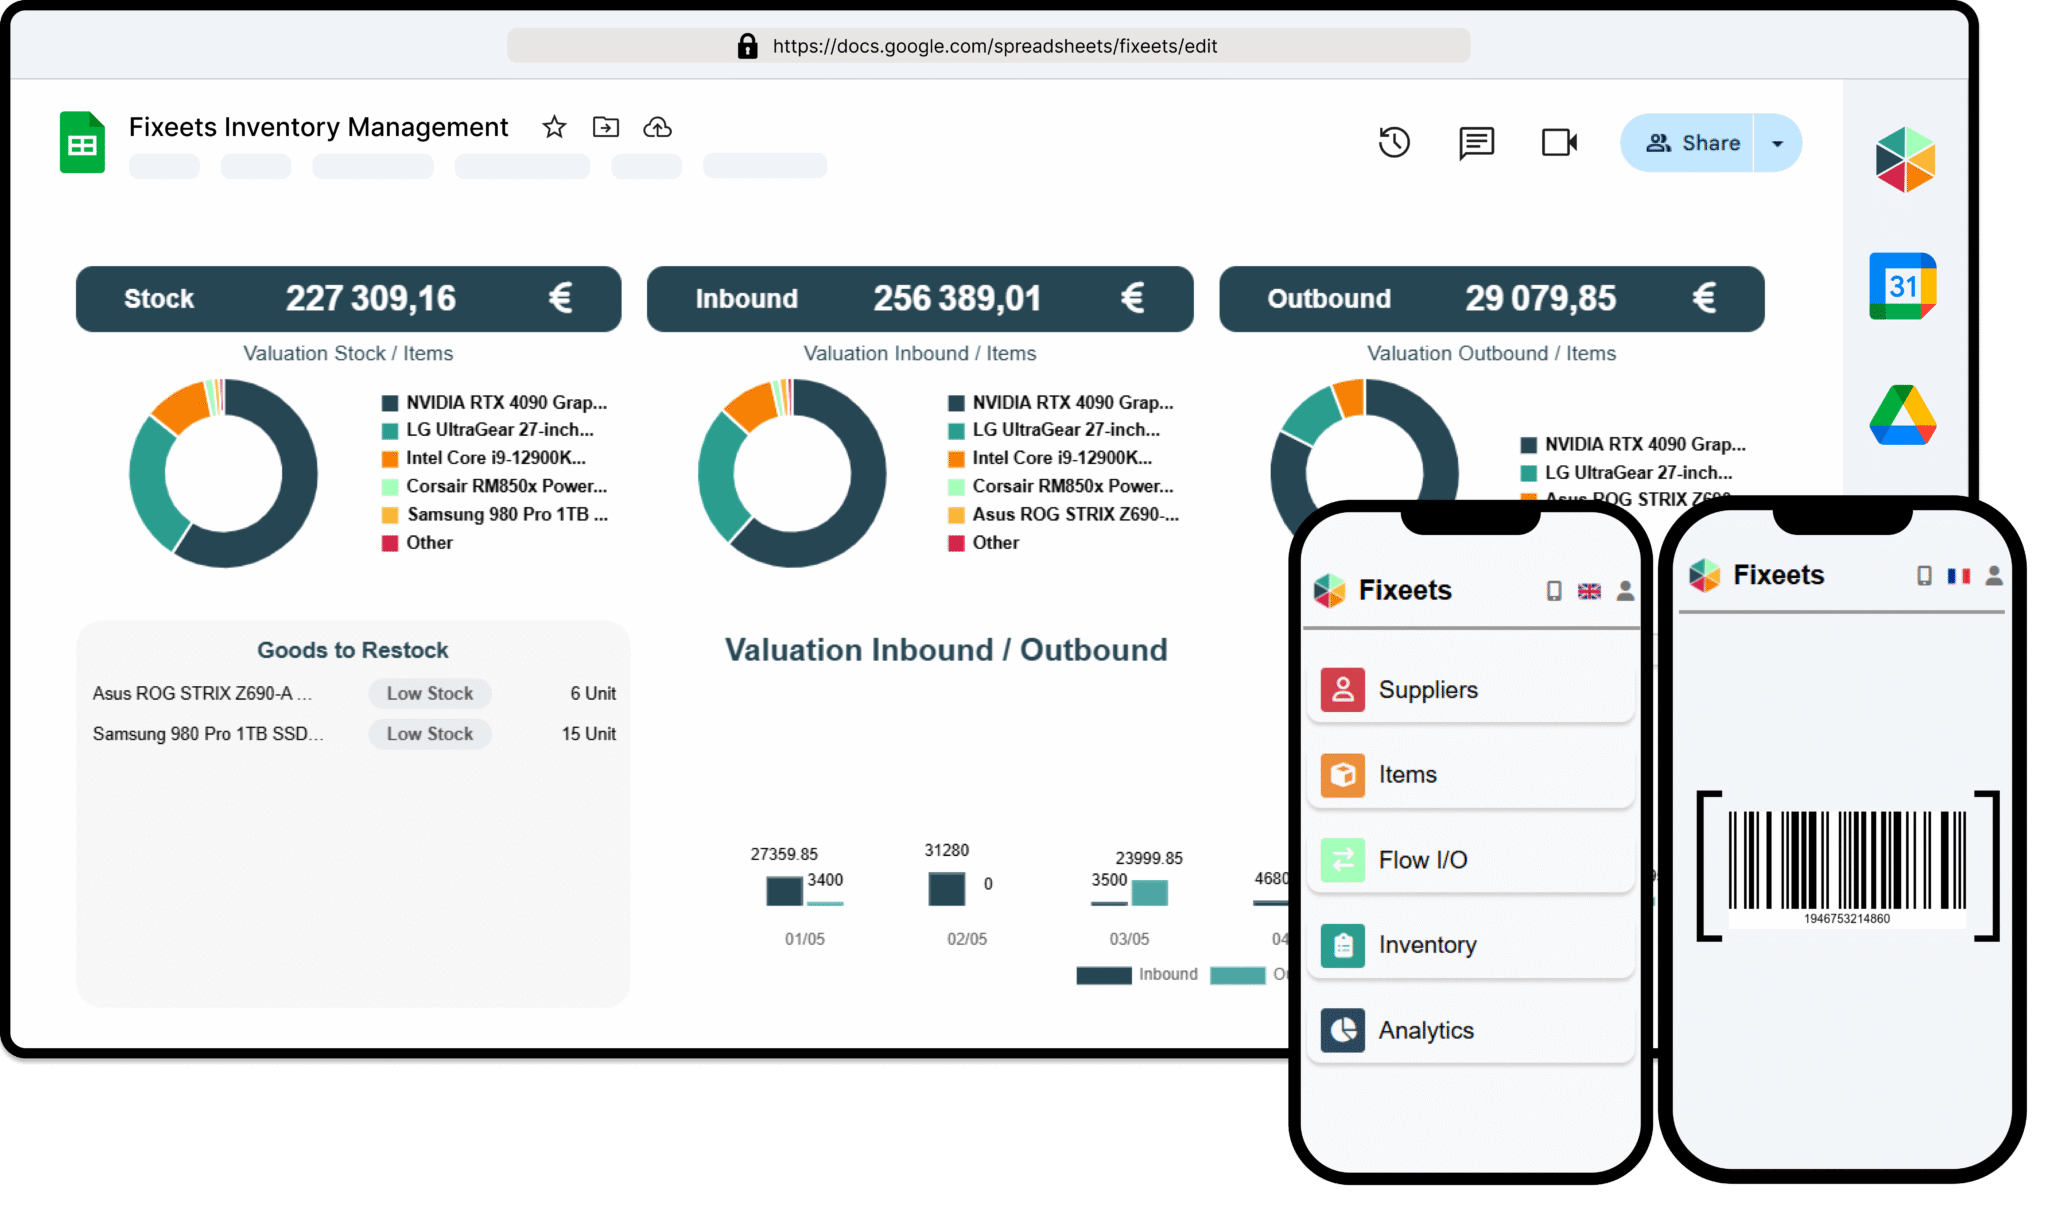Click Low Stock badge for Asus ROG STRIX
The image size is (2048, 1211).
click(430, 694)
